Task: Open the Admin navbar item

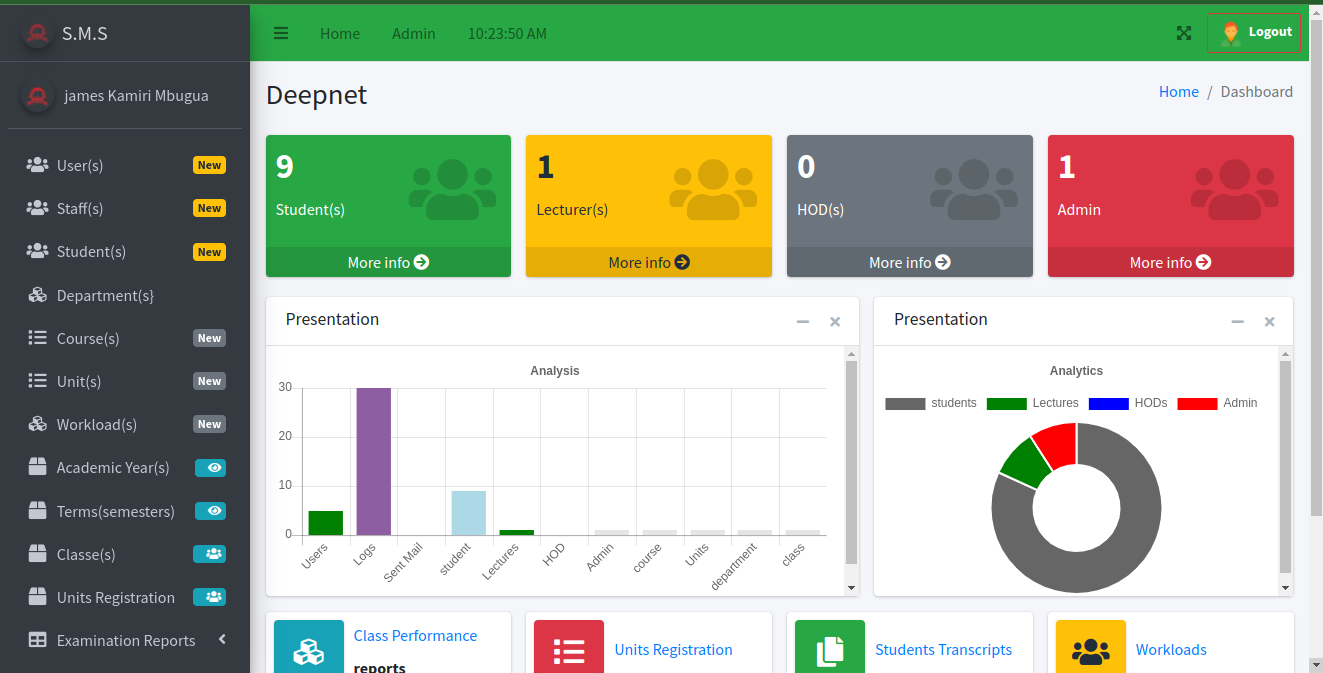Action: click(413, 33)
